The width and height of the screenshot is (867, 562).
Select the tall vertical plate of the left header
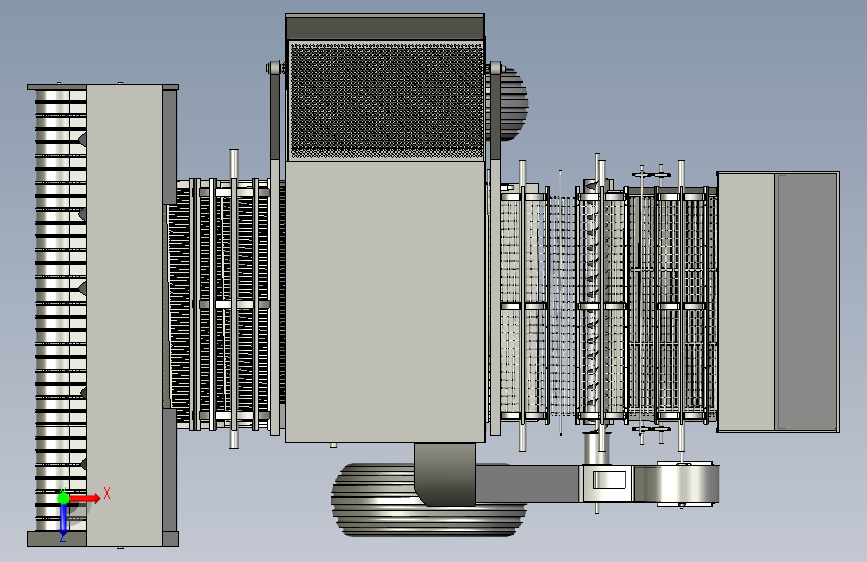click(124, 315)
